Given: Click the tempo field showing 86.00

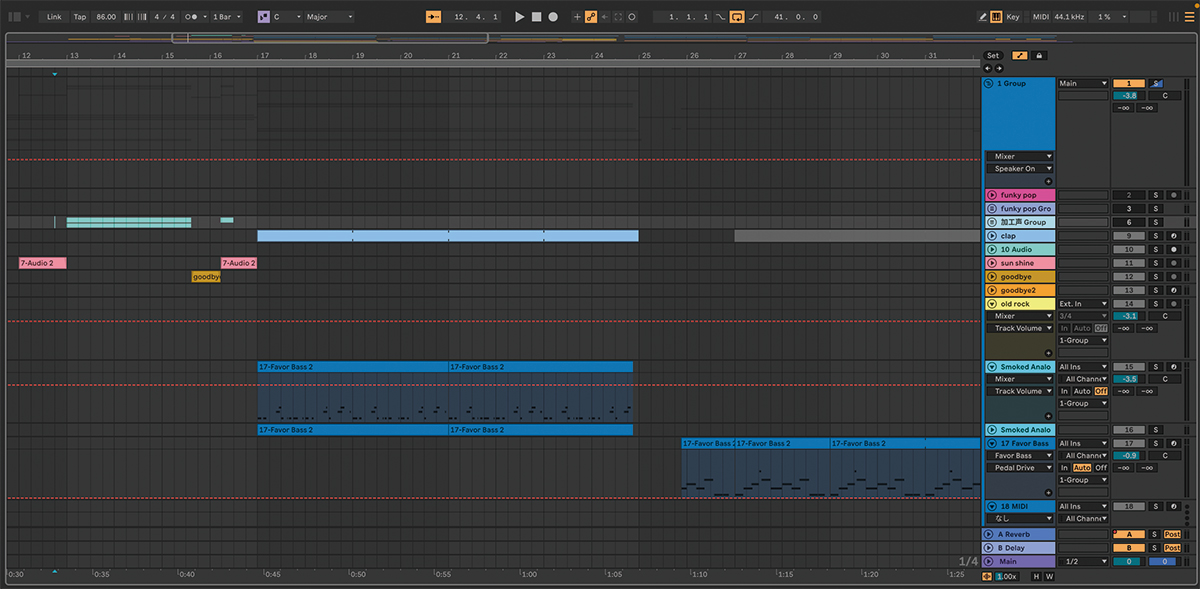Looking at the screenshot, I should [x=106, y=17].
